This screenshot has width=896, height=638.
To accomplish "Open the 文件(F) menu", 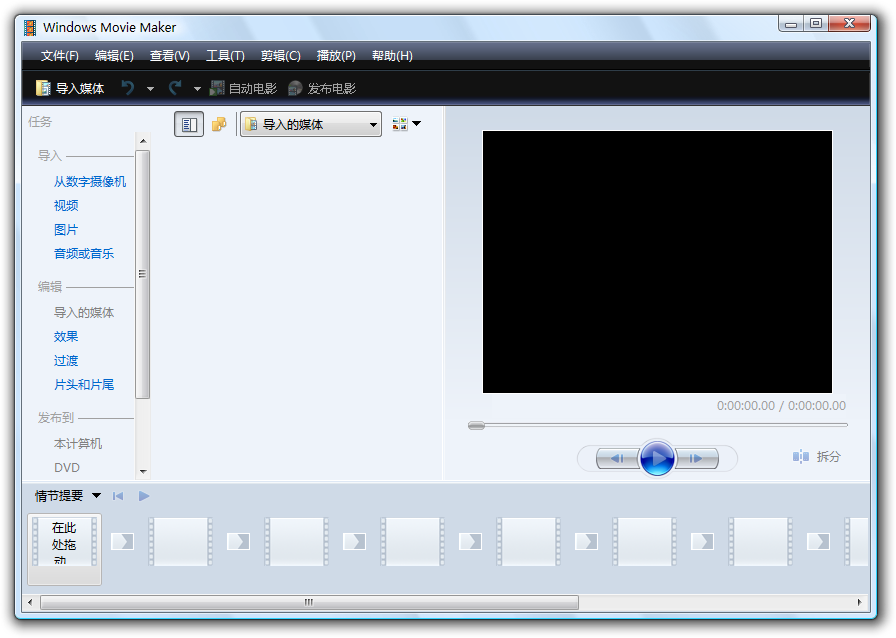I will 59,55.
